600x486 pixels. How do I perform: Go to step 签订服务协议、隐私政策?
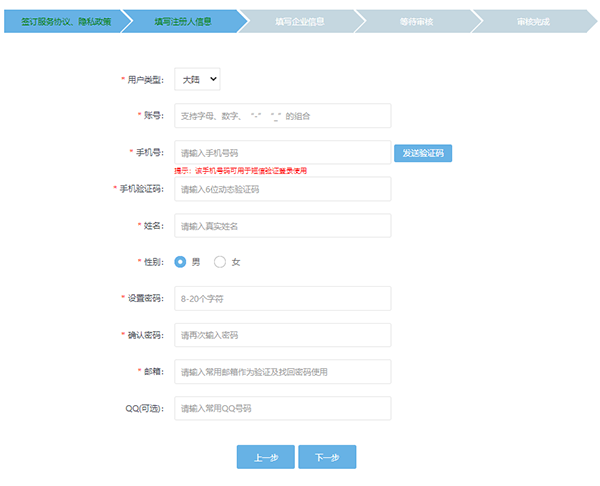coord(62,21)
